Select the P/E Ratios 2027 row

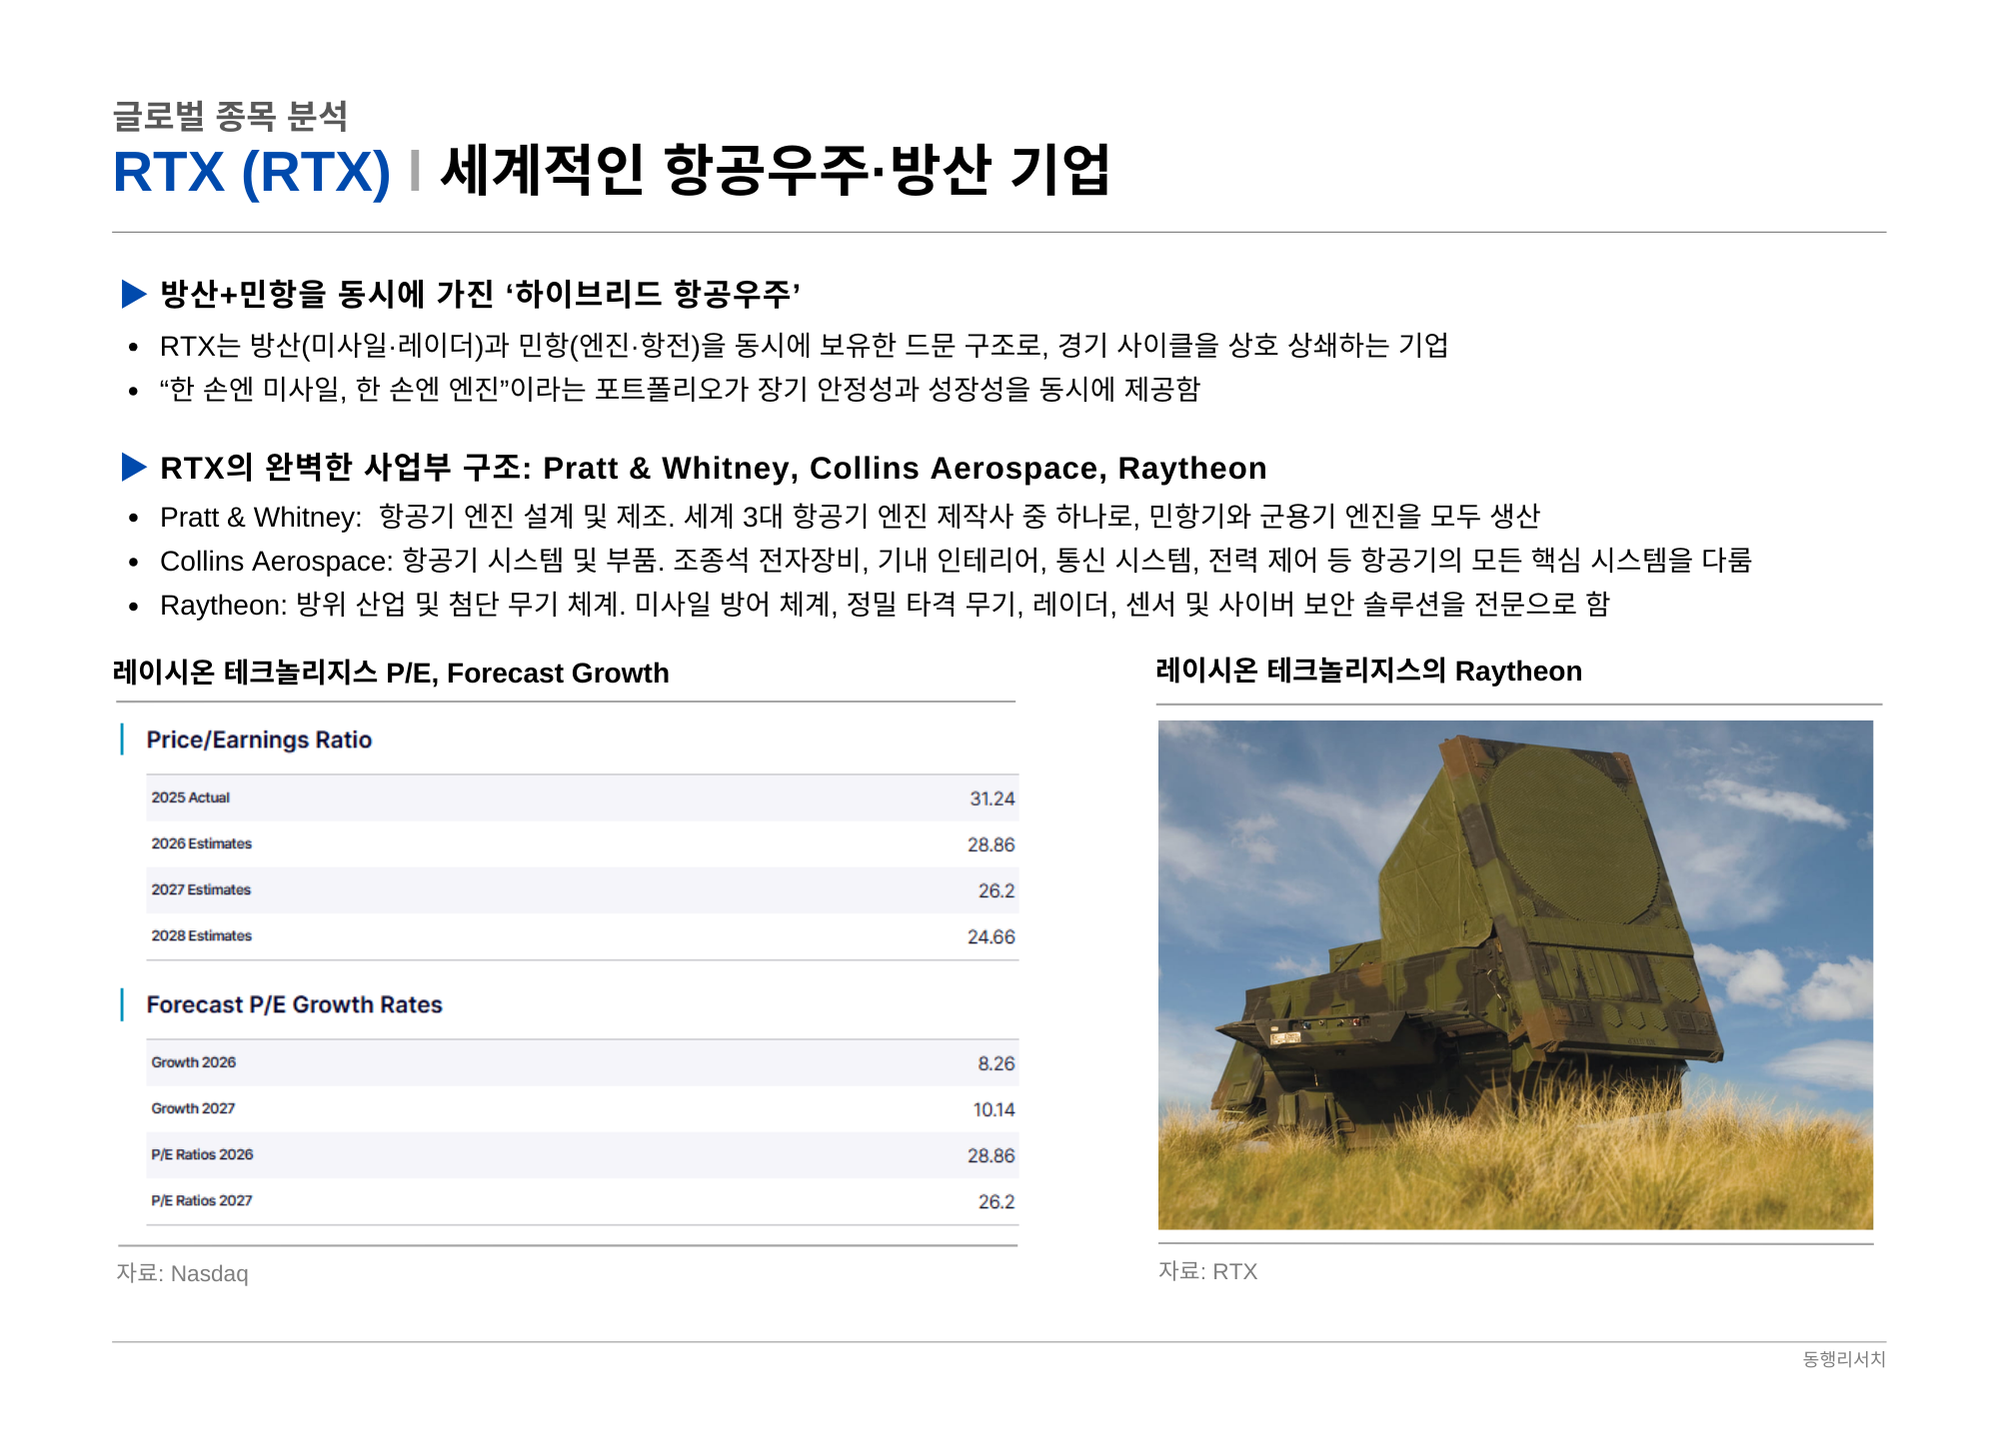pyautogui.click(x=582, y=1201)
